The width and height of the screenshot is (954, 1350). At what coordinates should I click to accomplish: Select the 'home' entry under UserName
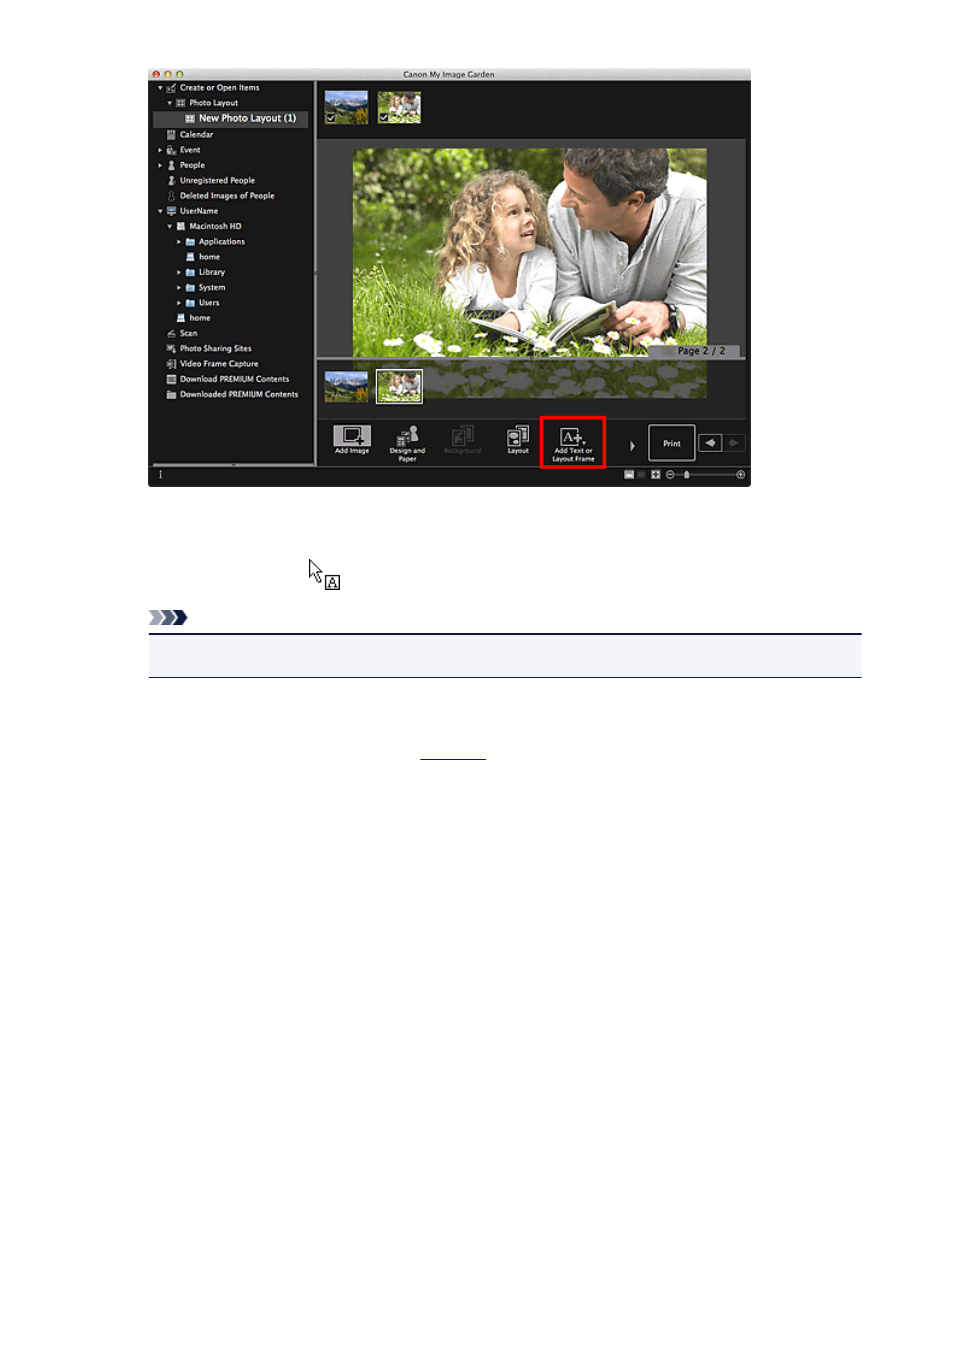[200, 318]
